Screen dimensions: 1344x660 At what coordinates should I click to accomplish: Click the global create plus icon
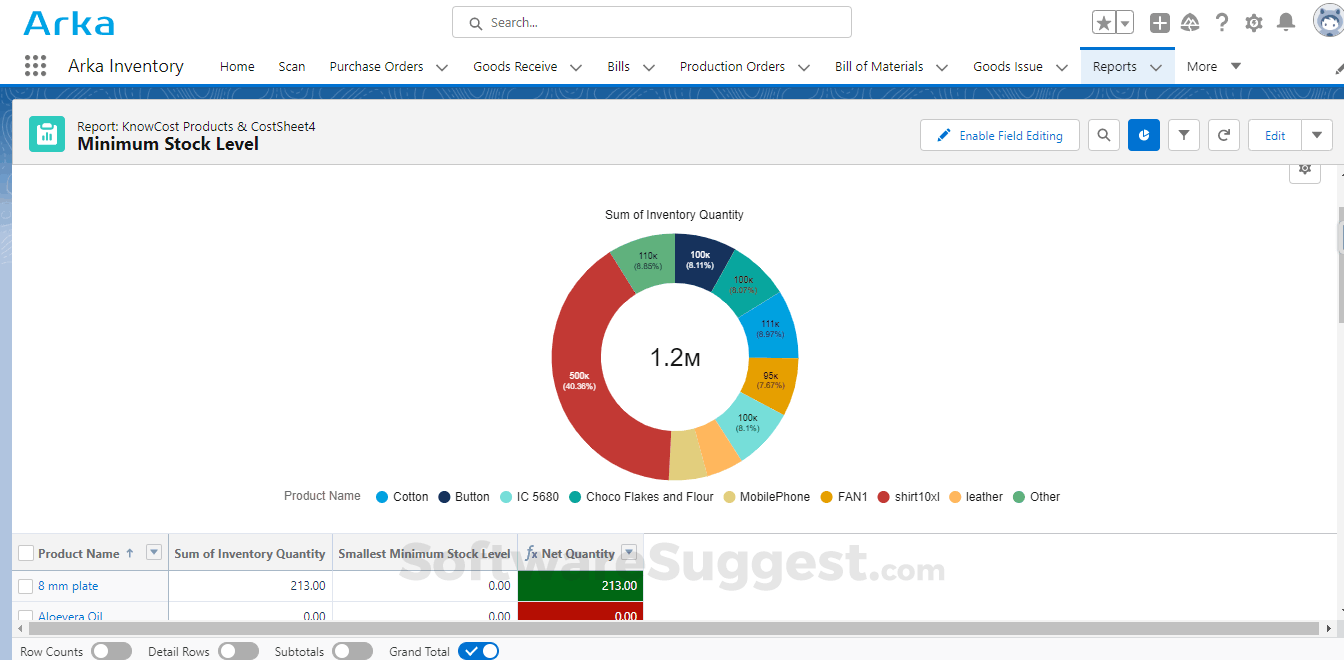1159,22
